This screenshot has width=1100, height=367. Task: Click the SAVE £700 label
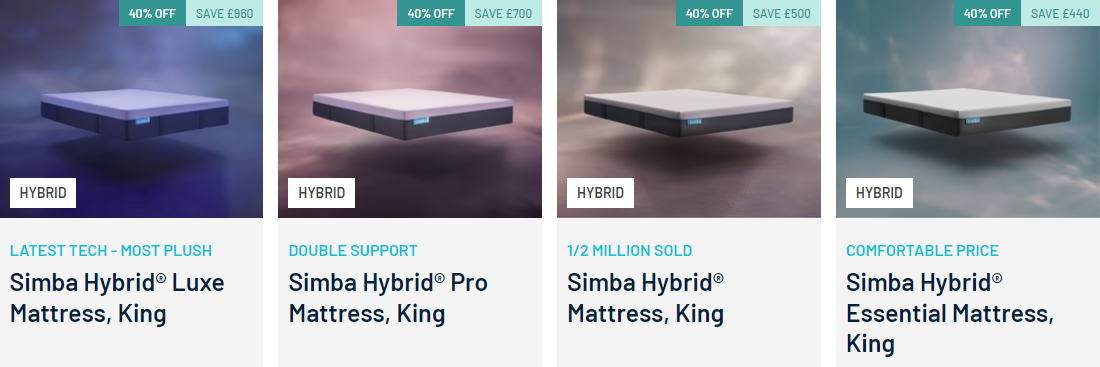point(503,13)
